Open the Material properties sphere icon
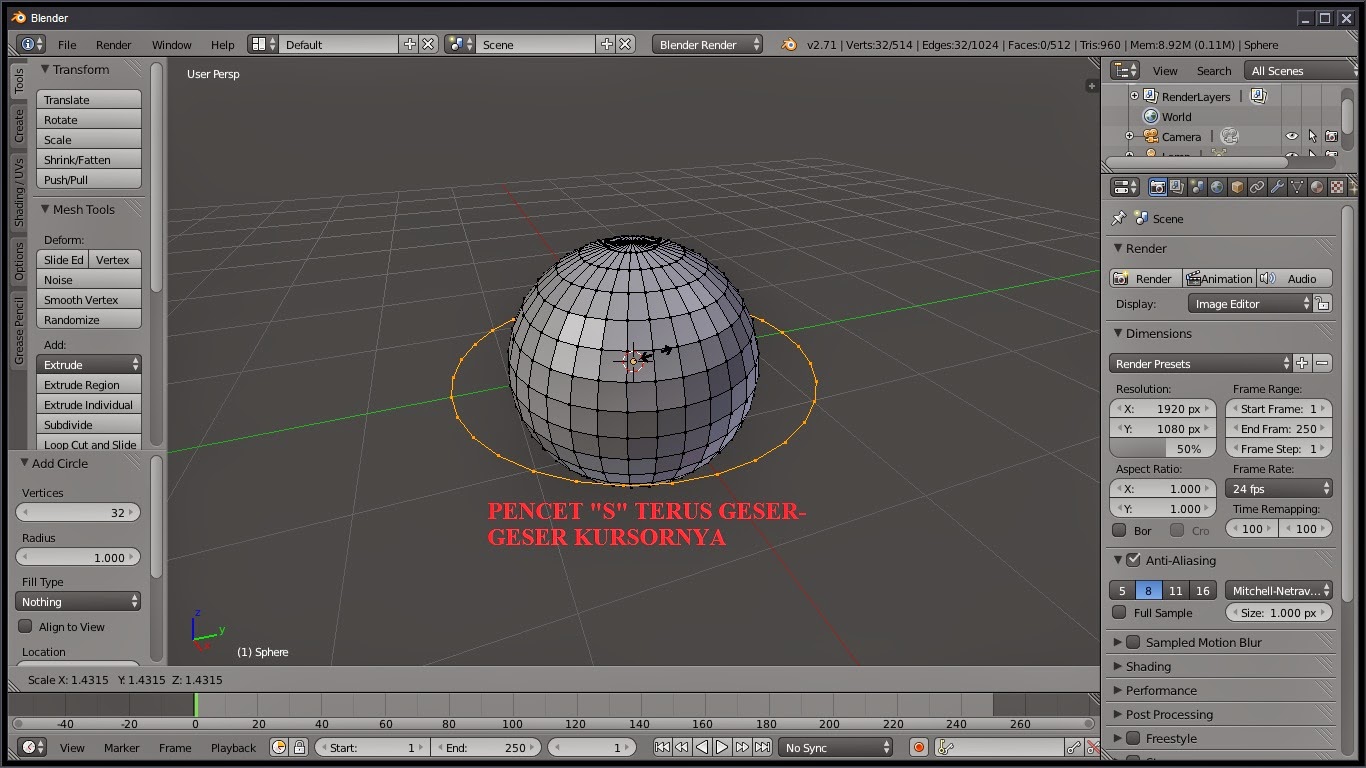Image resolution: width=1366 pixels, height=768 pixels. tap(1317, 187)
